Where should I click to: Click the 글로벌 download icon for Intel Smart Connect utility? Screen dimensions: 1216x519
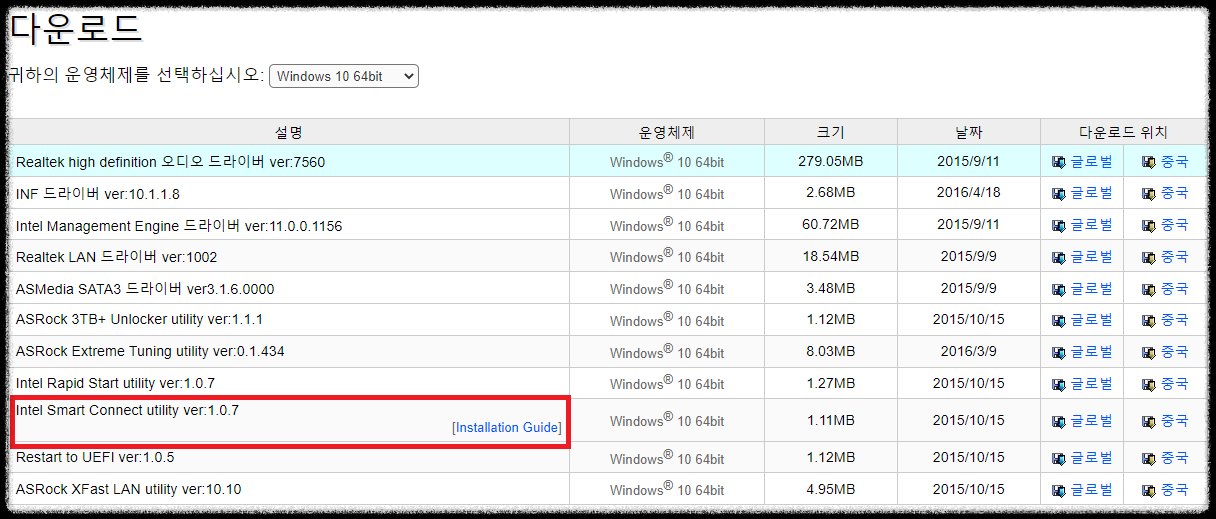pos(1059,422)
